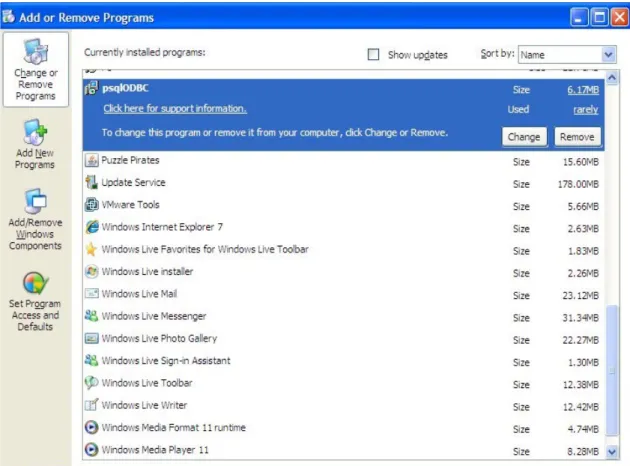Open 'Click here for support information' link
The image size is (630, 466).
coord(175,108)
